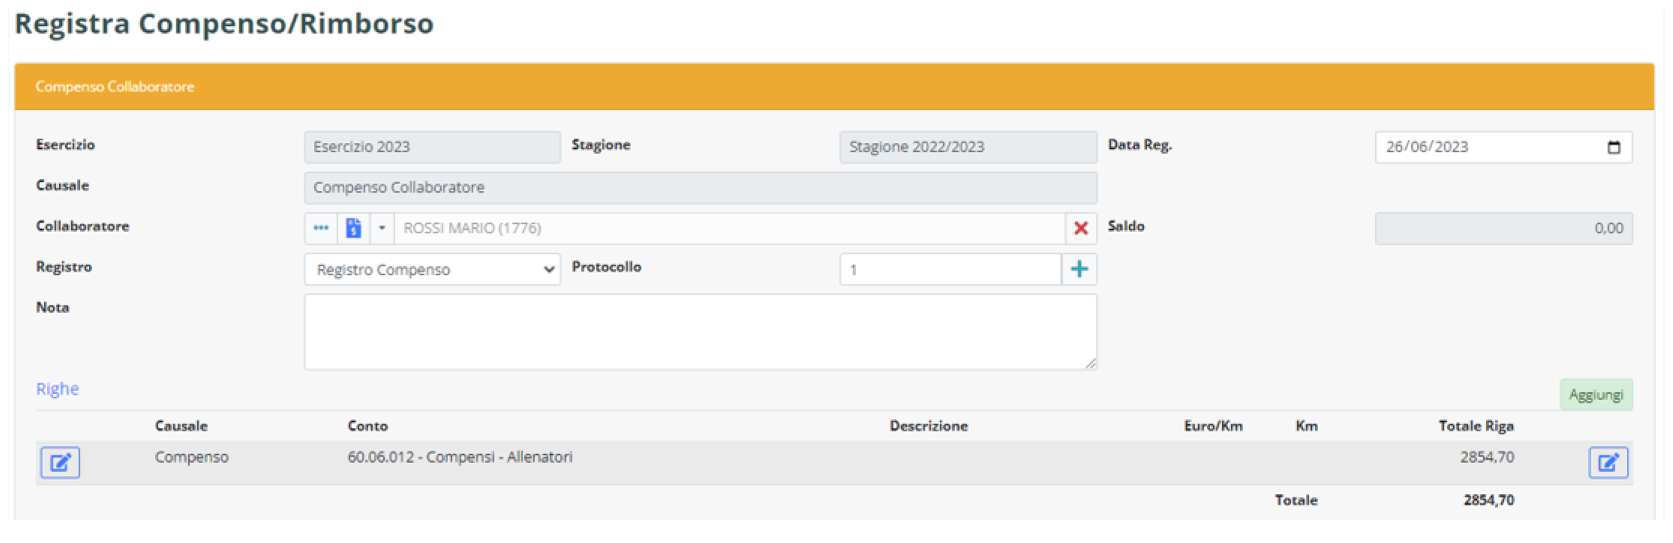
Task: Click the Stagione 2022/2023 field
Action: tap(967, 147)
